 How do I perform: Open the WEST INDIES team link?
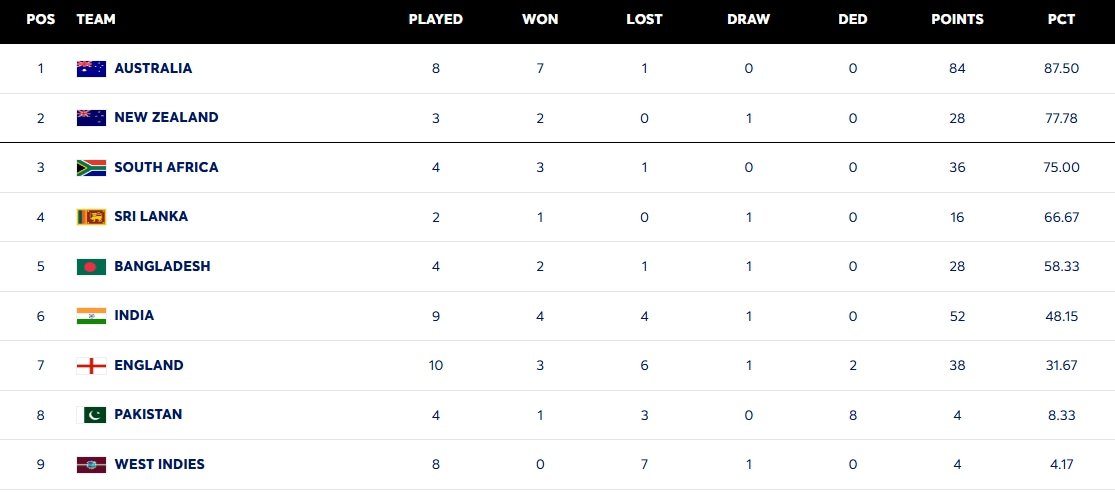tap(159, 464)
